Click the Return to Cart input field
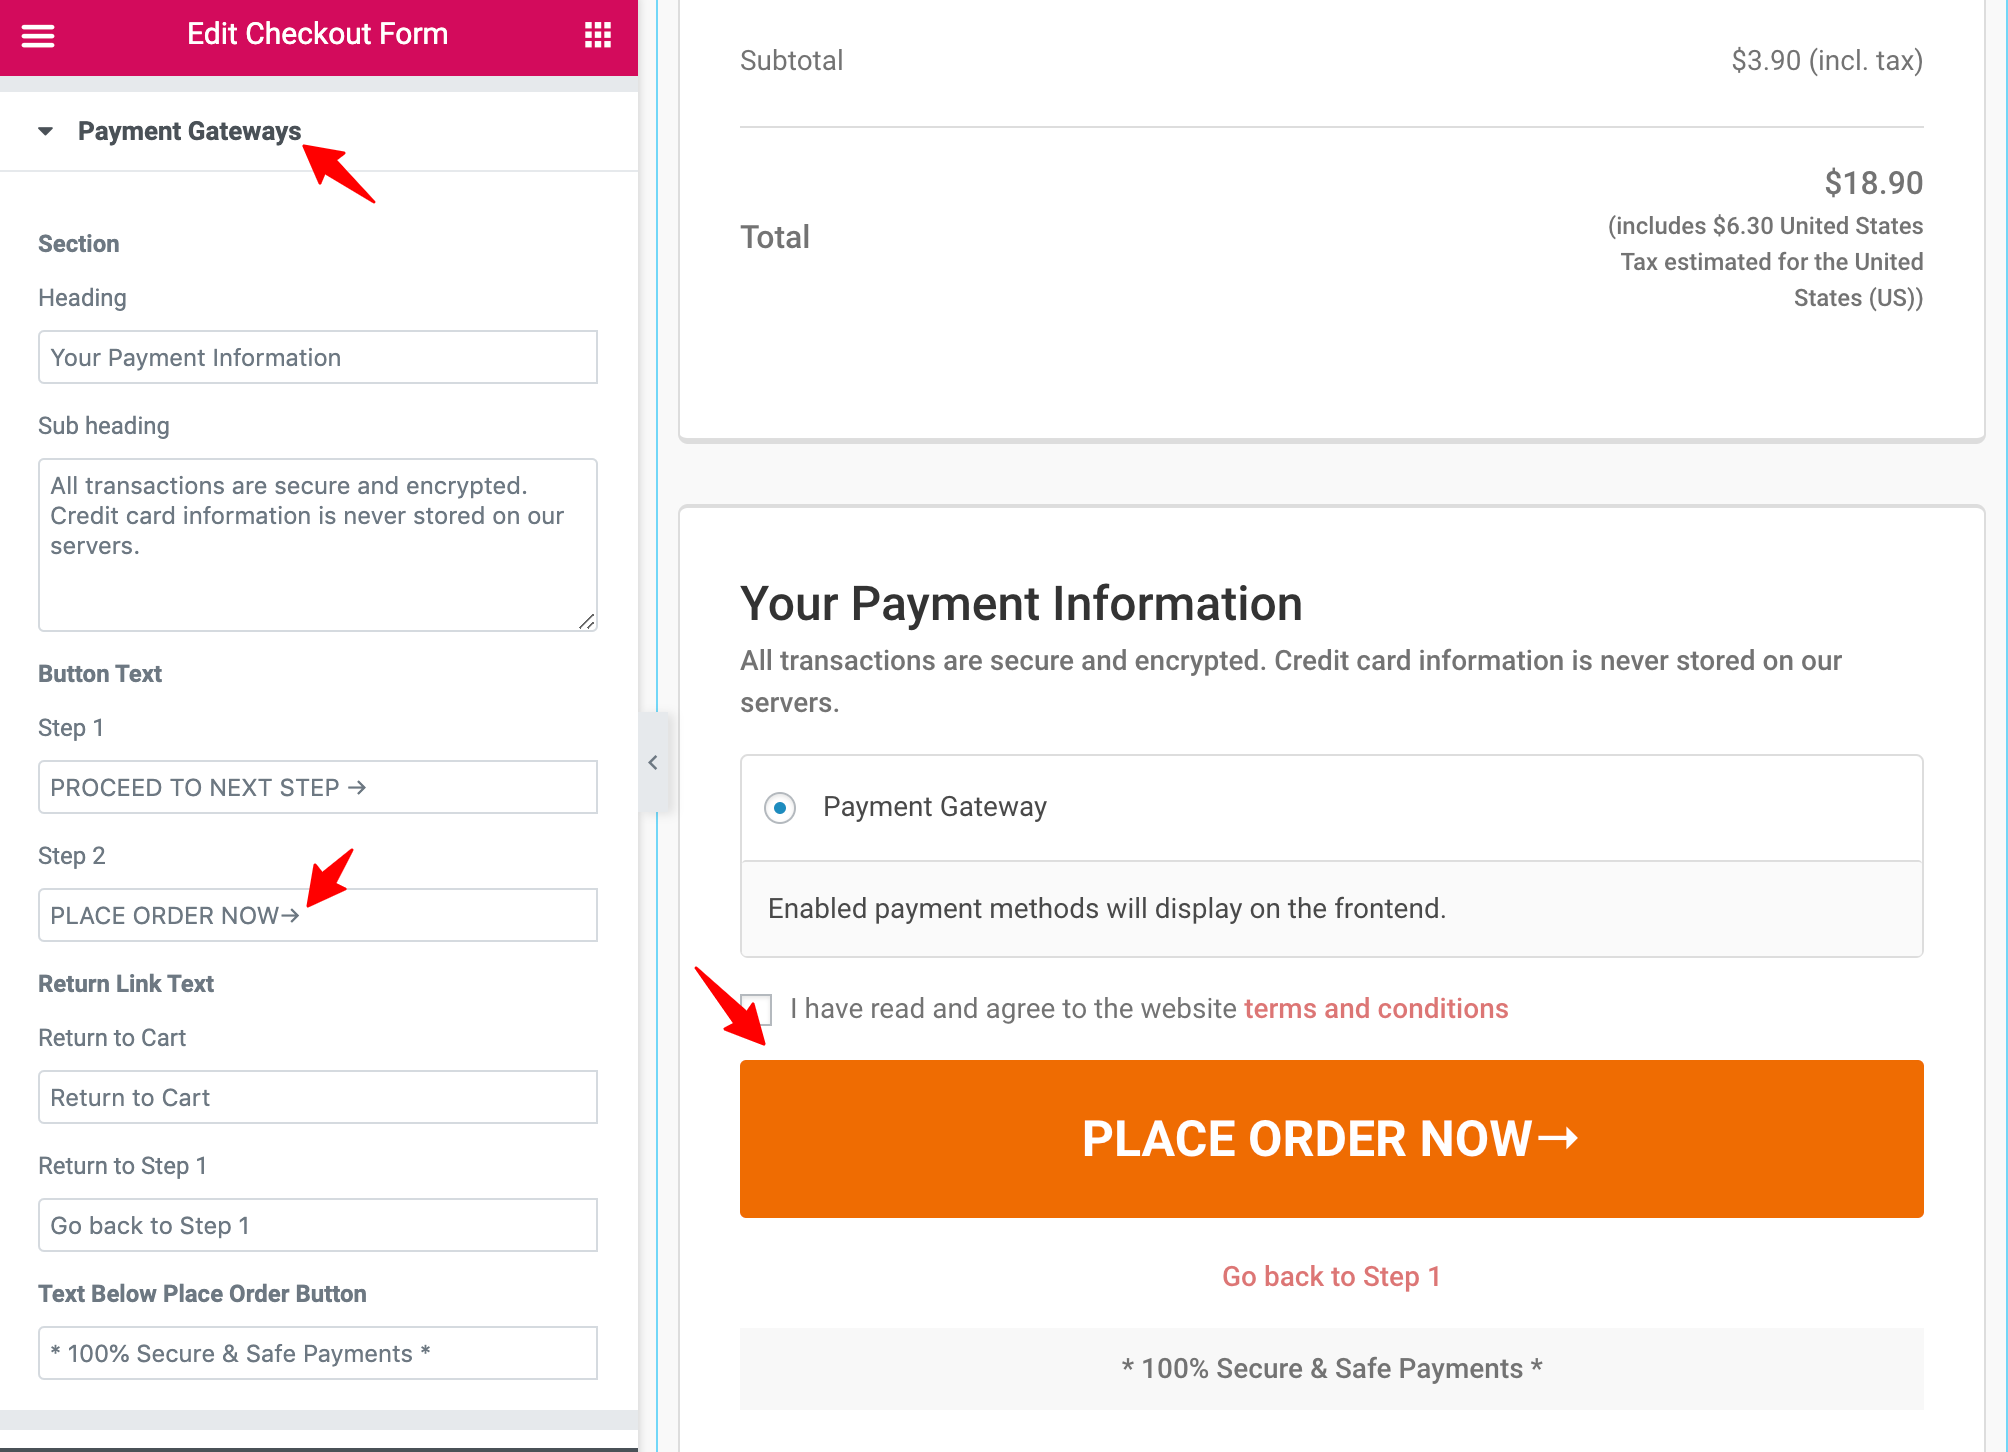The width and height of the screenshot is (2008, 1452). click(318, 1097)
